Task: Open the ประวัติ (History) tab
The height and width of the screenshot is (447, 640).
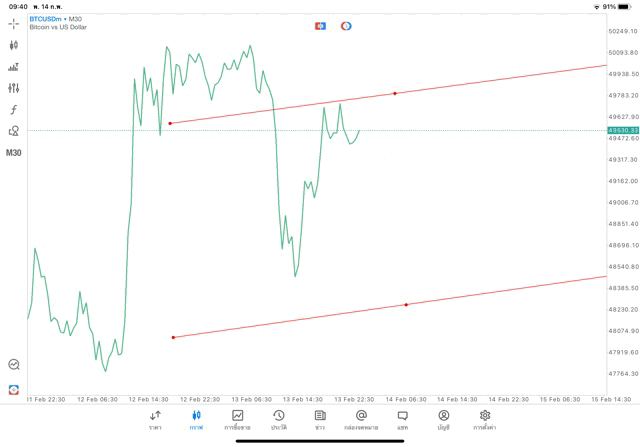Action: 278,420
